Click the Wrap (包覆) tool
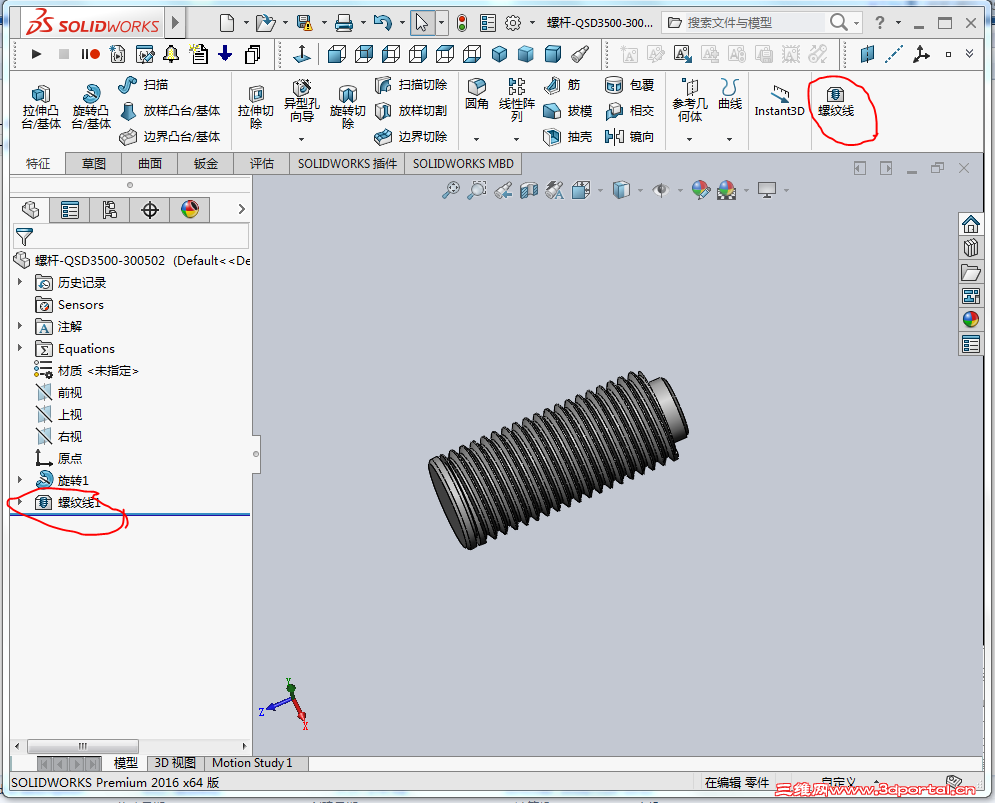The height and width of the screenshot is (803, 995). click(x=629, y=84)
